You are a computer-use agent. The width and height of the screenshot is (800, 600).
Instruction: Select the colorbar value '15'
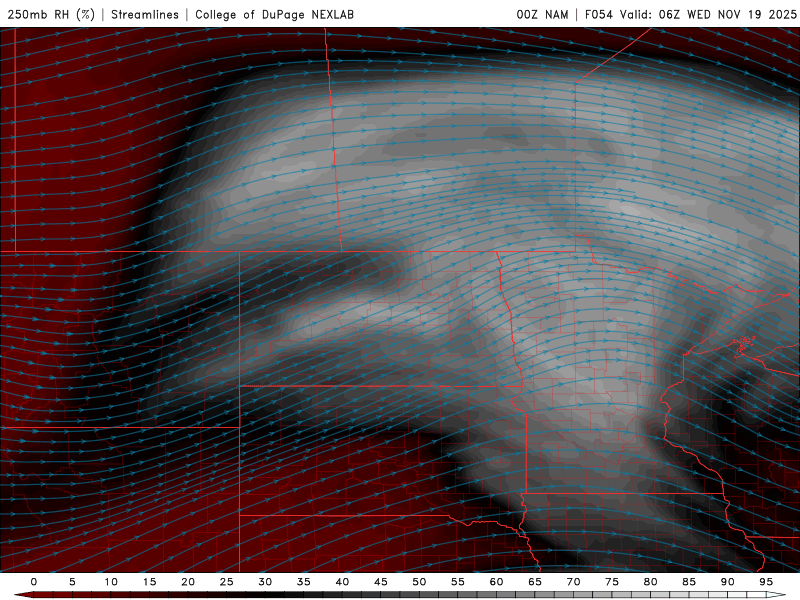pos(149,582)
